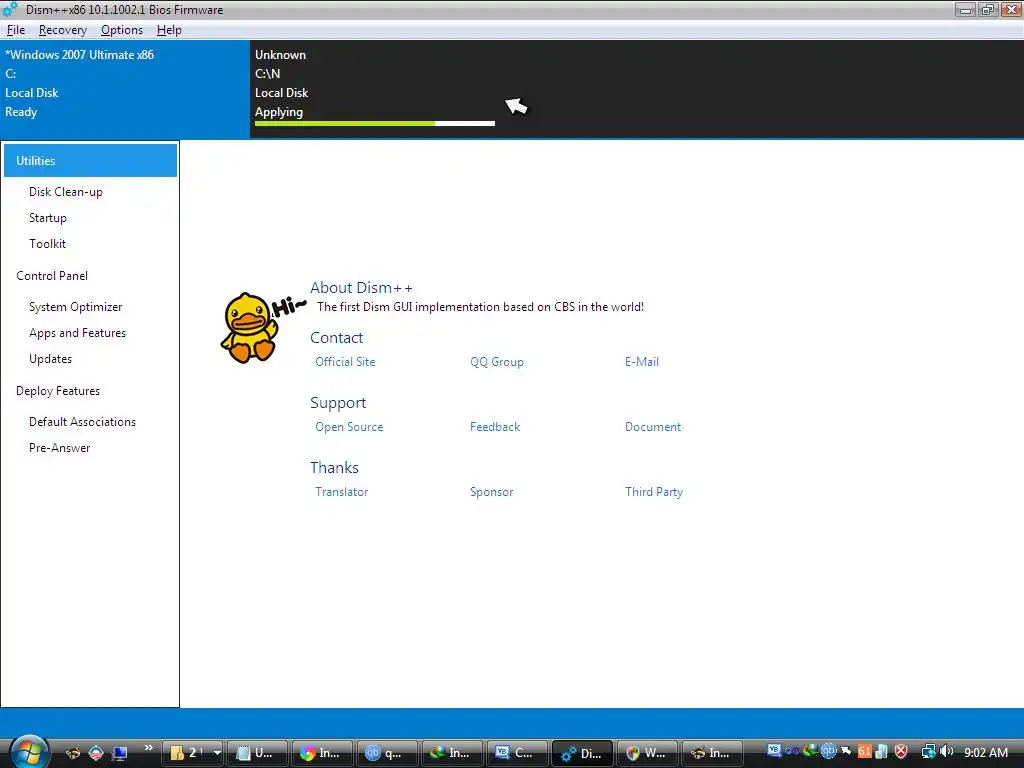Select the Deploy Features section
1024x768 pixels.
click(58, 391)
